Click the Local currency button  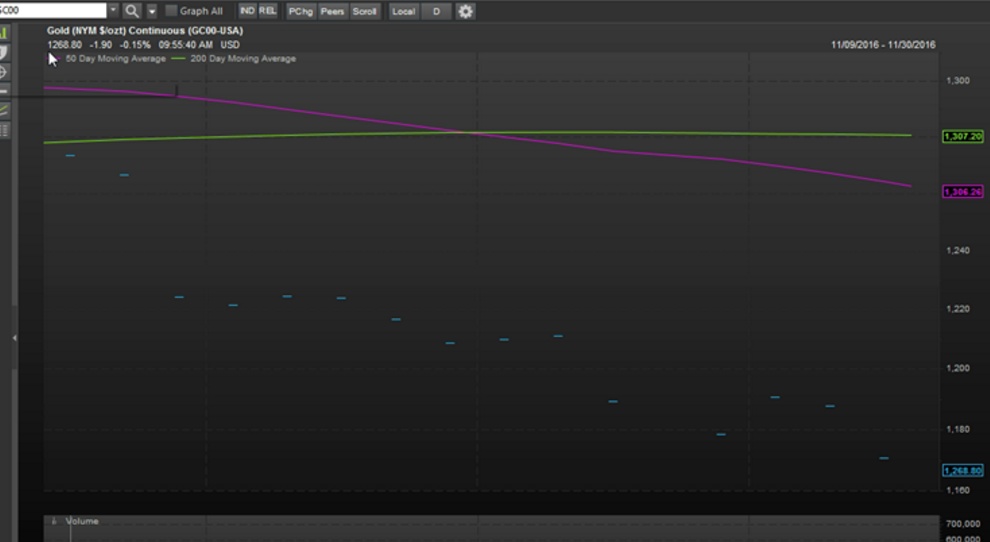[x=403, y=11]
